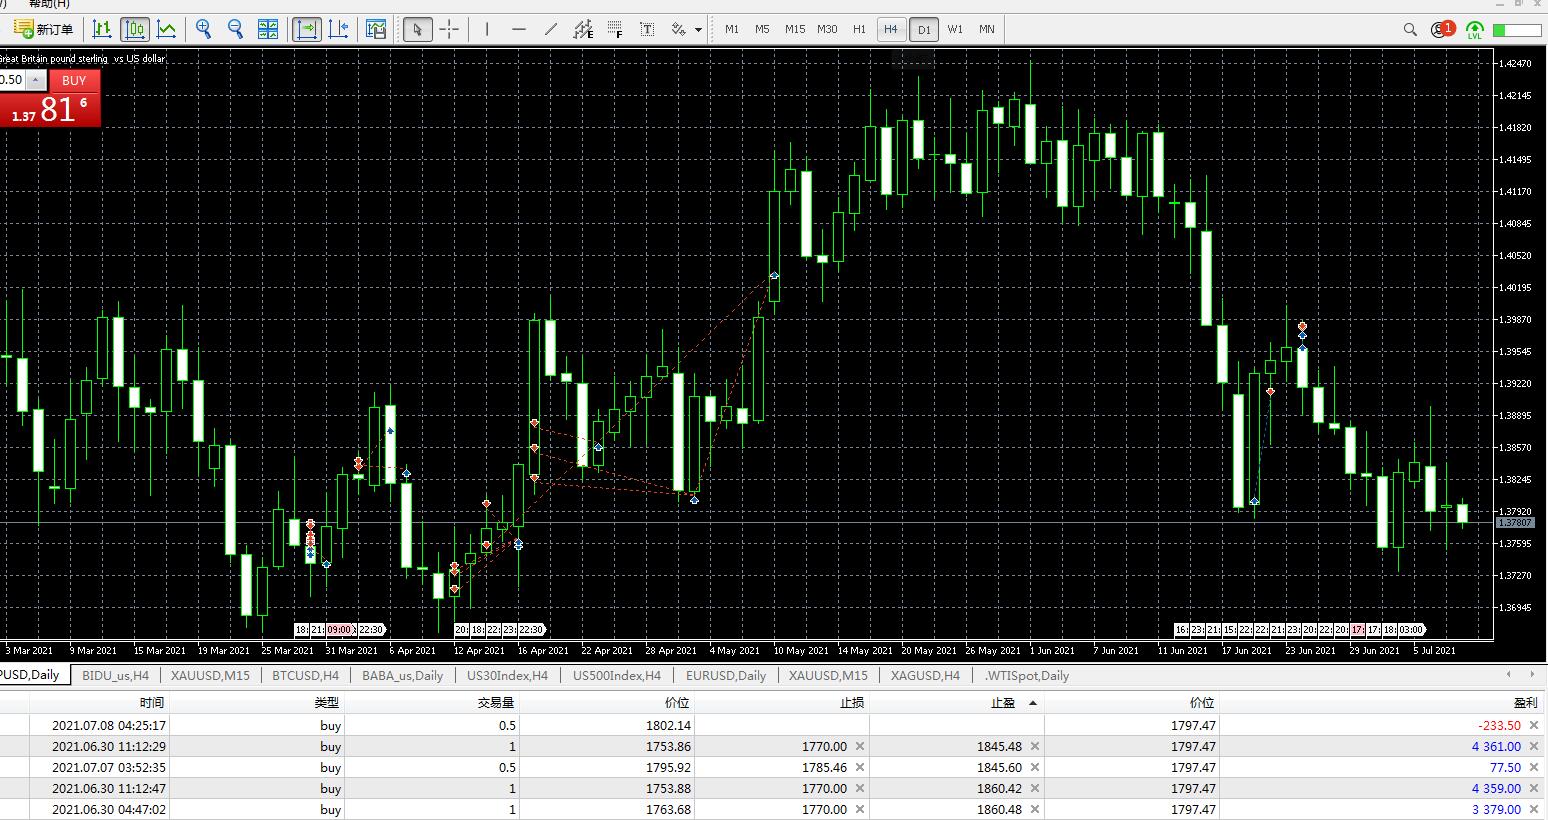Toggle chart auto-scroll to latest bar
The width and height of the screenshot is (1548, 820).
(307, 29)
